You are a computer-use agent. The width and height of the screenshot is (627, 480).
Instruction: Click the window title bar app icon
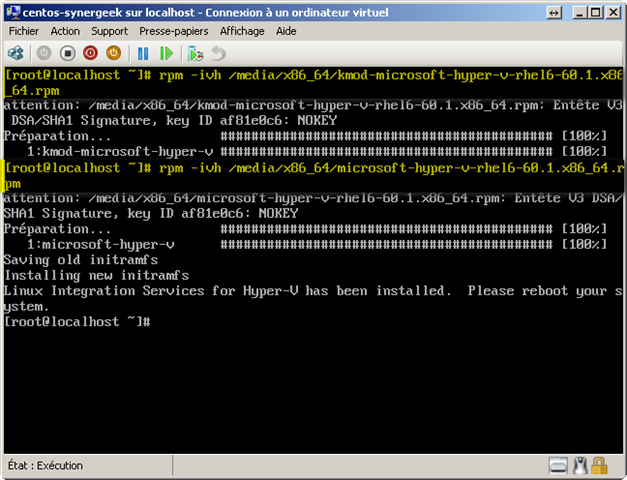13,12
